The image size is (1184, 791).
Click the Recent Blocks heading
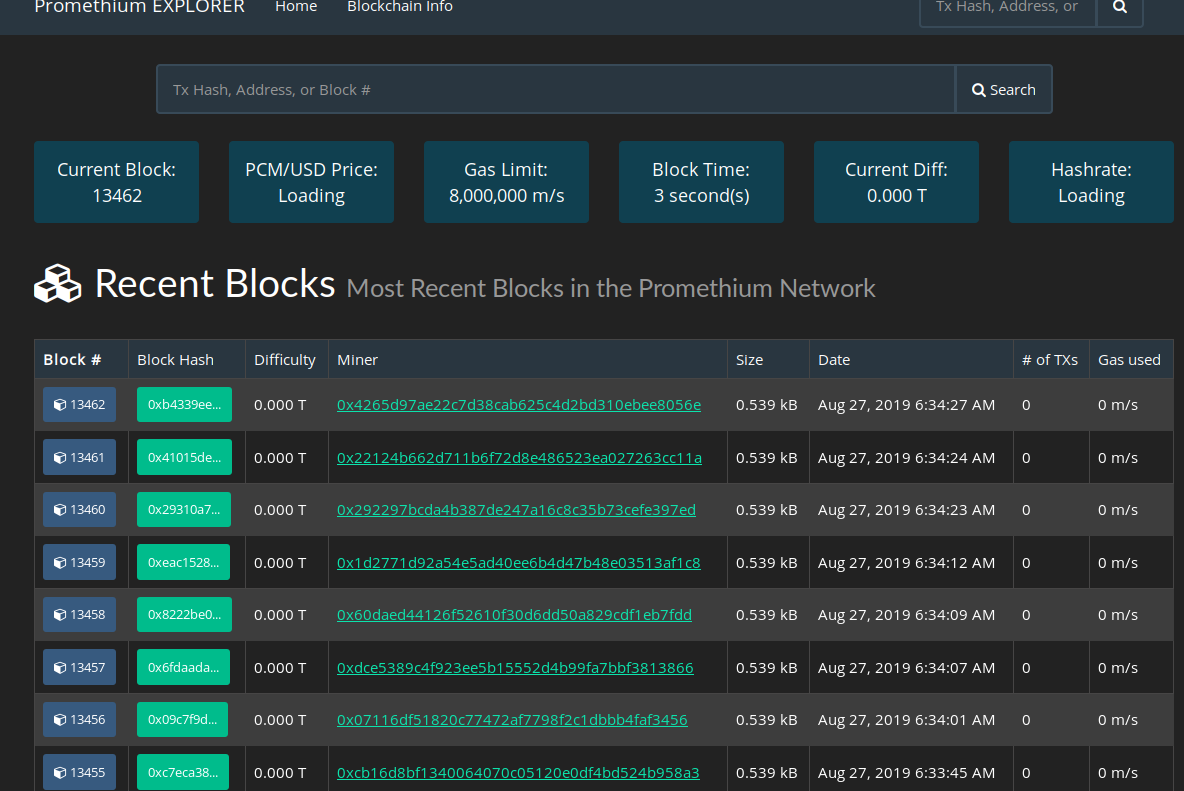click(x=214, y=284)
